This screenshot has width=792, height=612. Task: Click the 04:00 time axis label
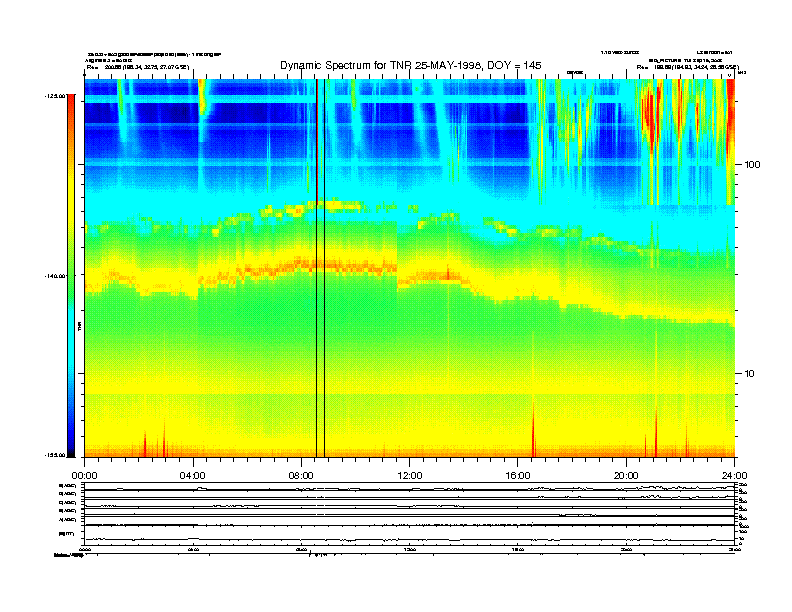coord(193,476)
